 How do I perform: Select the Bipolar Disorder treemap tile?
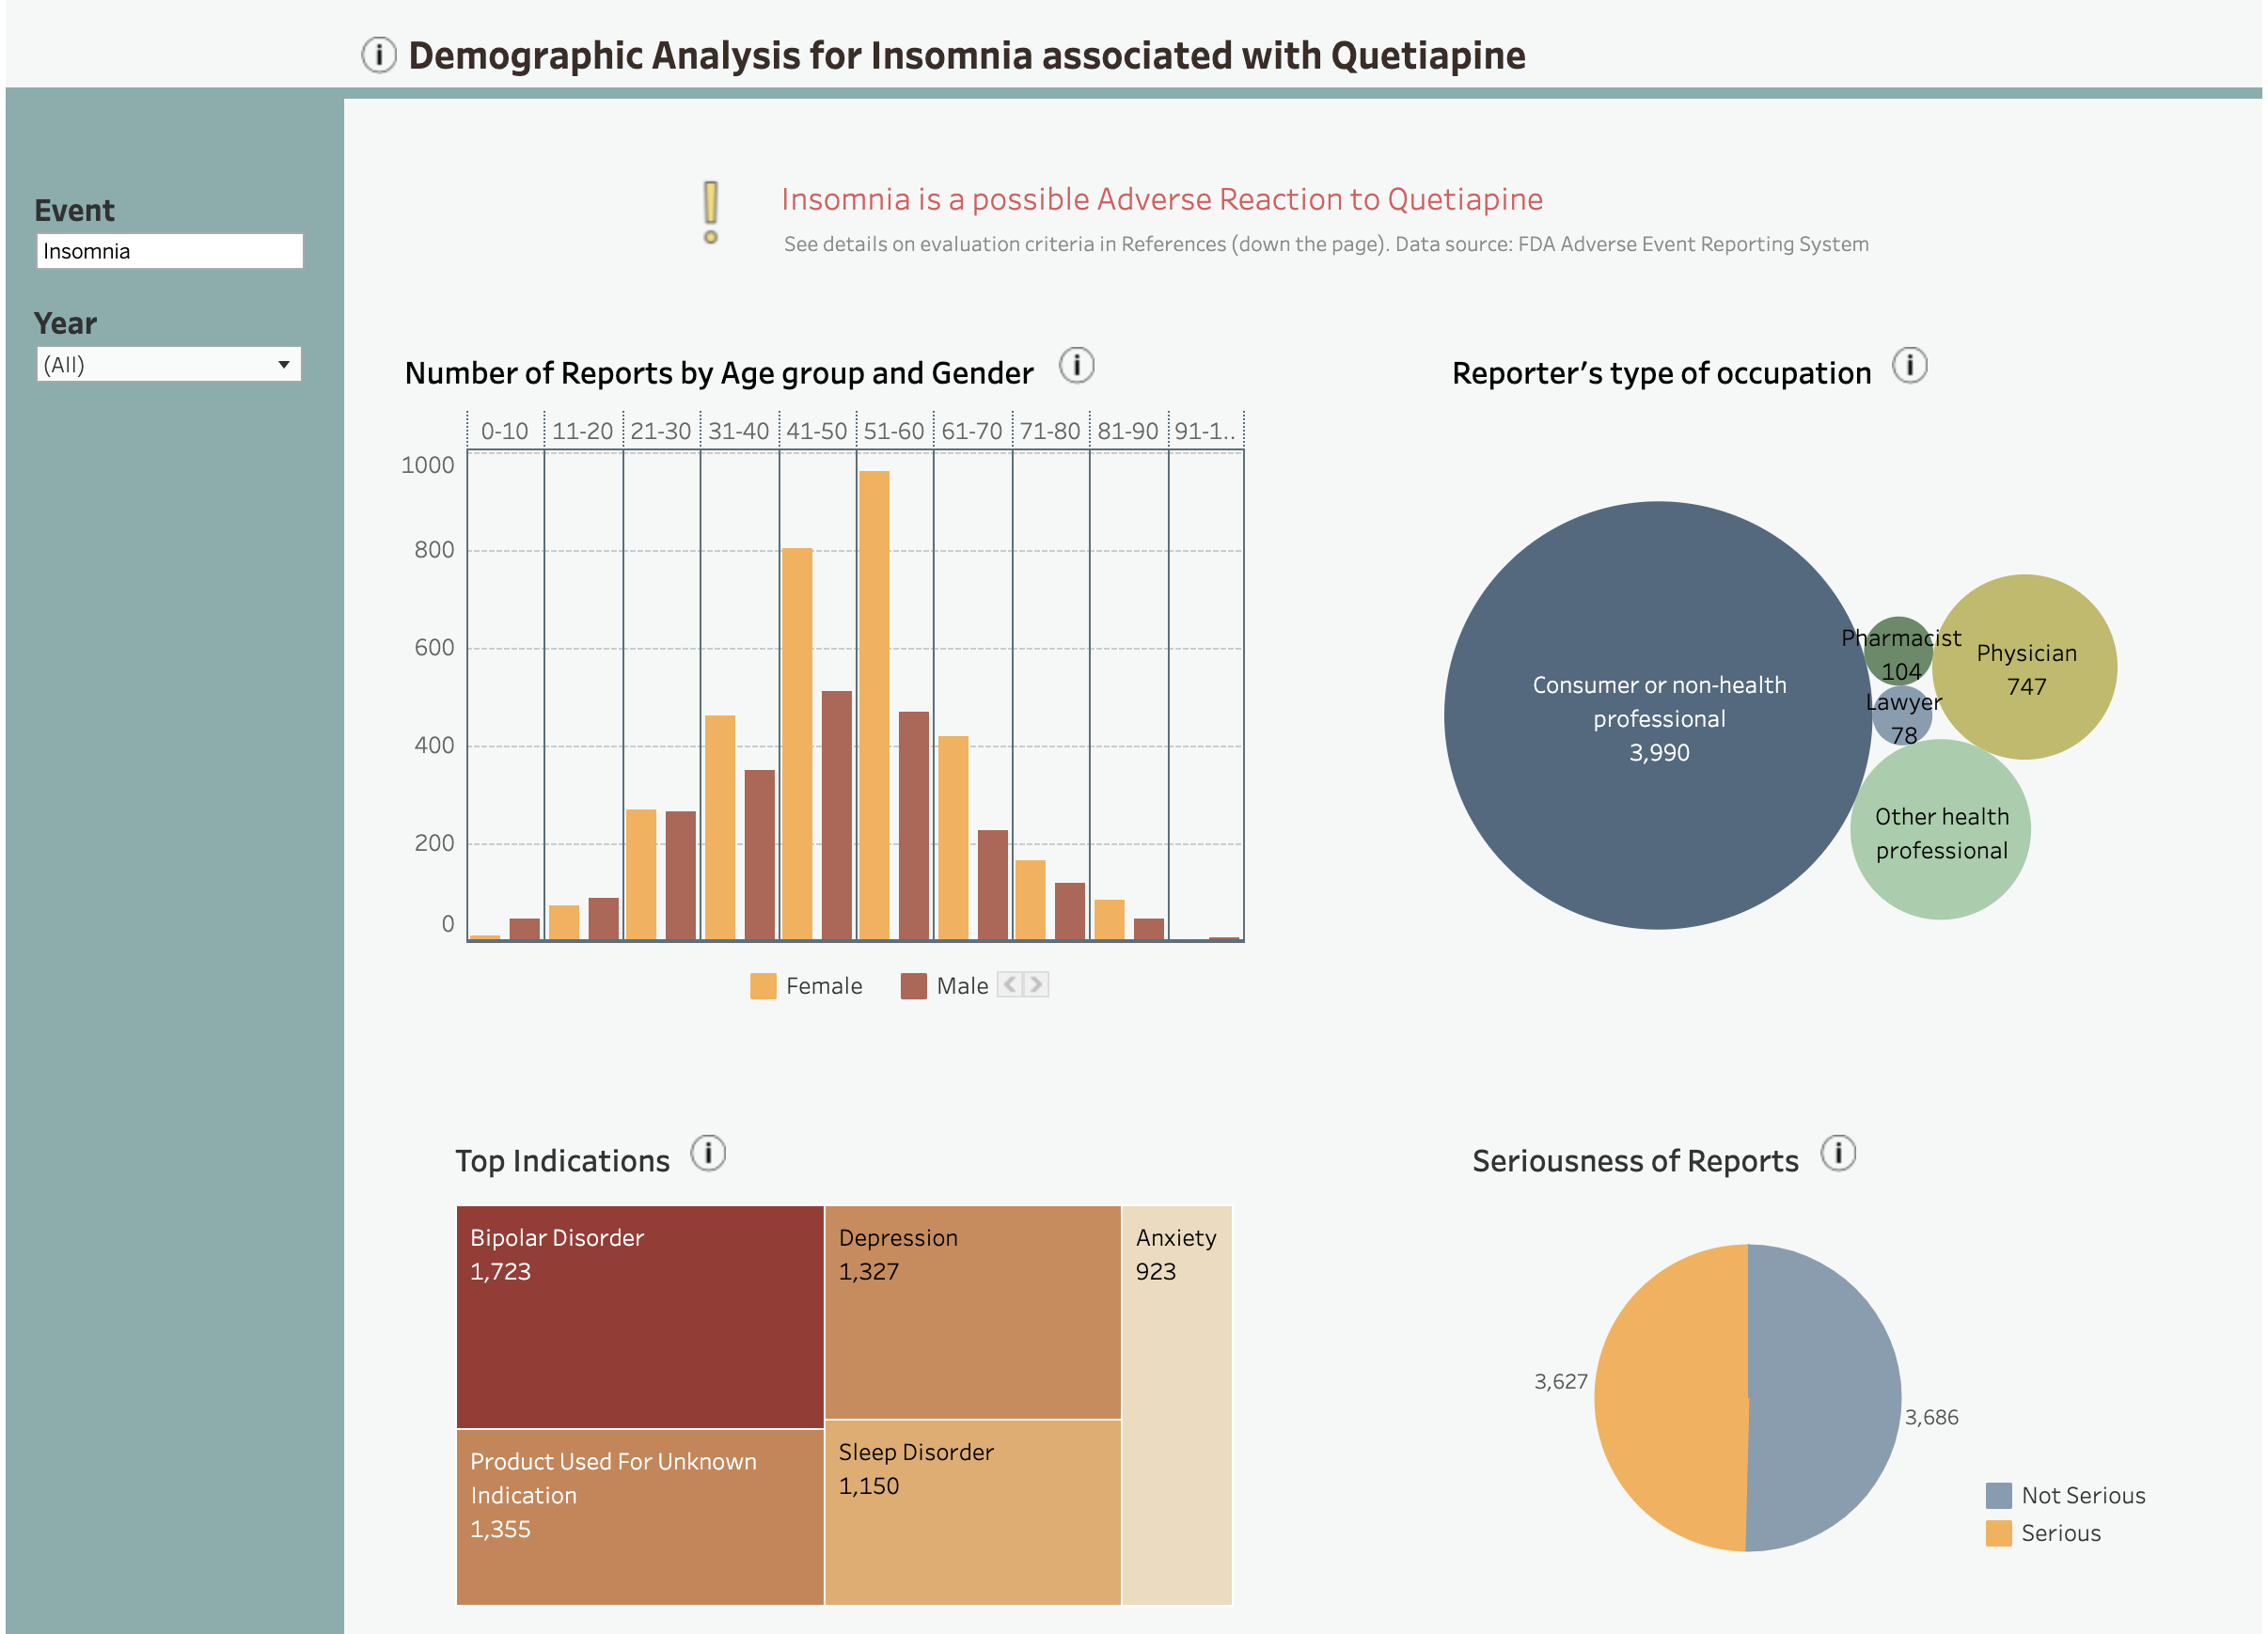pyautogui.click(x=640, y=1316)
